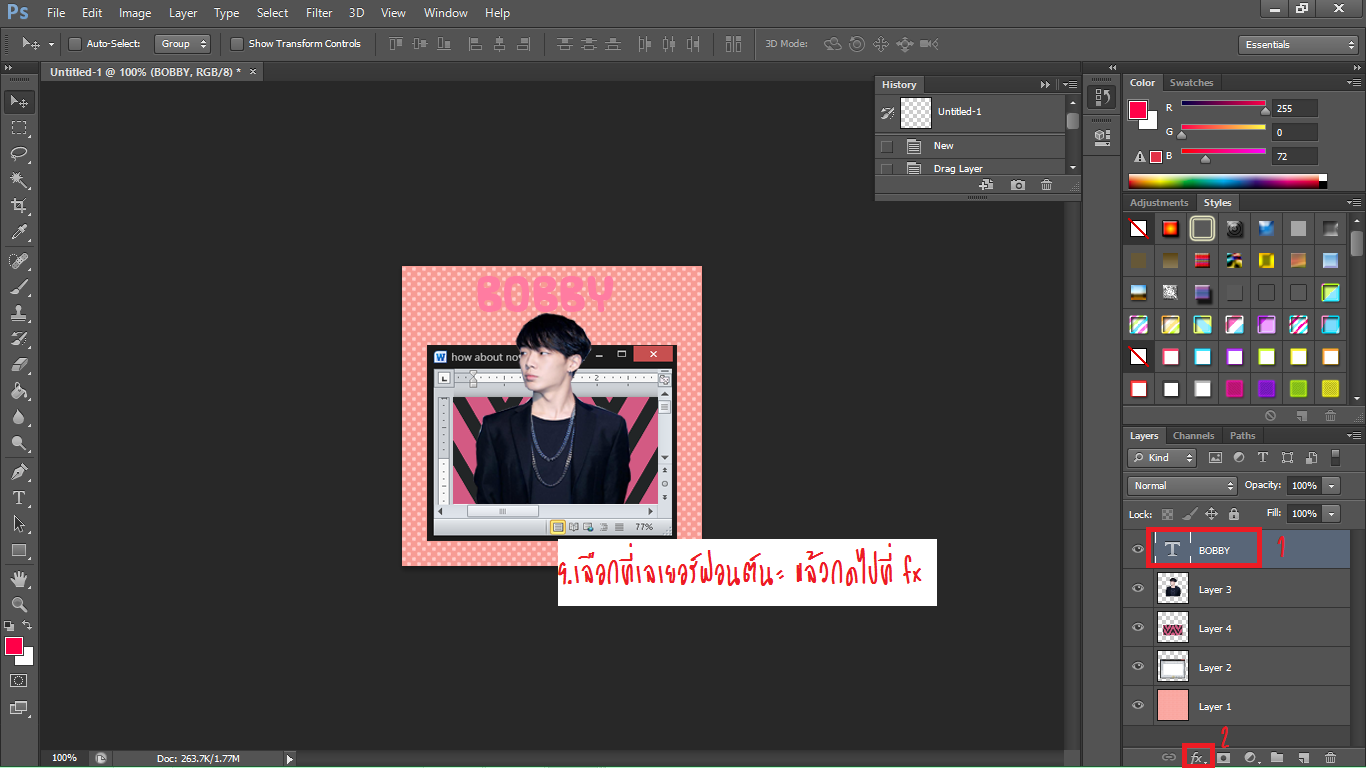Image resolution: width=1366 pixels, height=768 pixels.
Task: Open the Normal blend mode dropdown
Action: point(1183,485)
